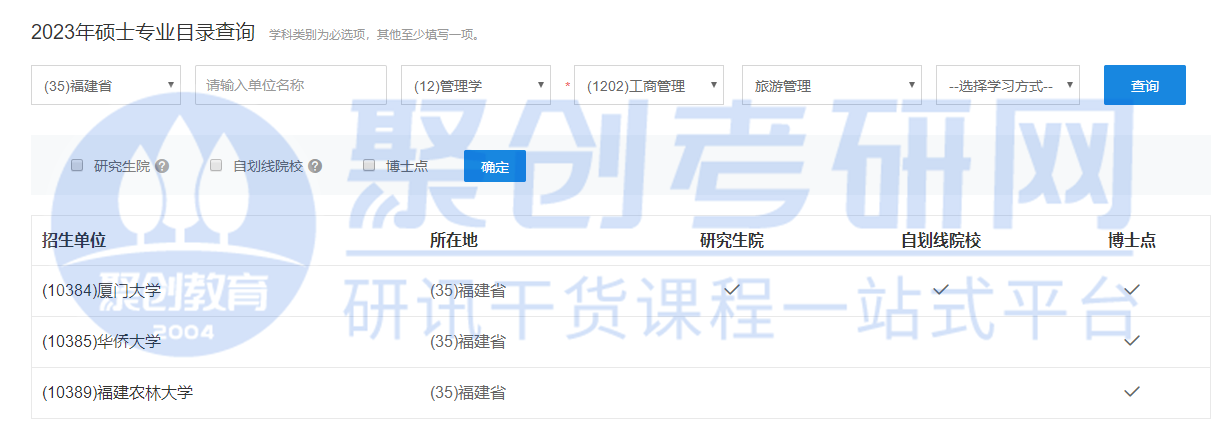Click (35)福建省 in the 厦门大学 row
This screenshot has height=439, width=1232.
click(x=467, y=290)
